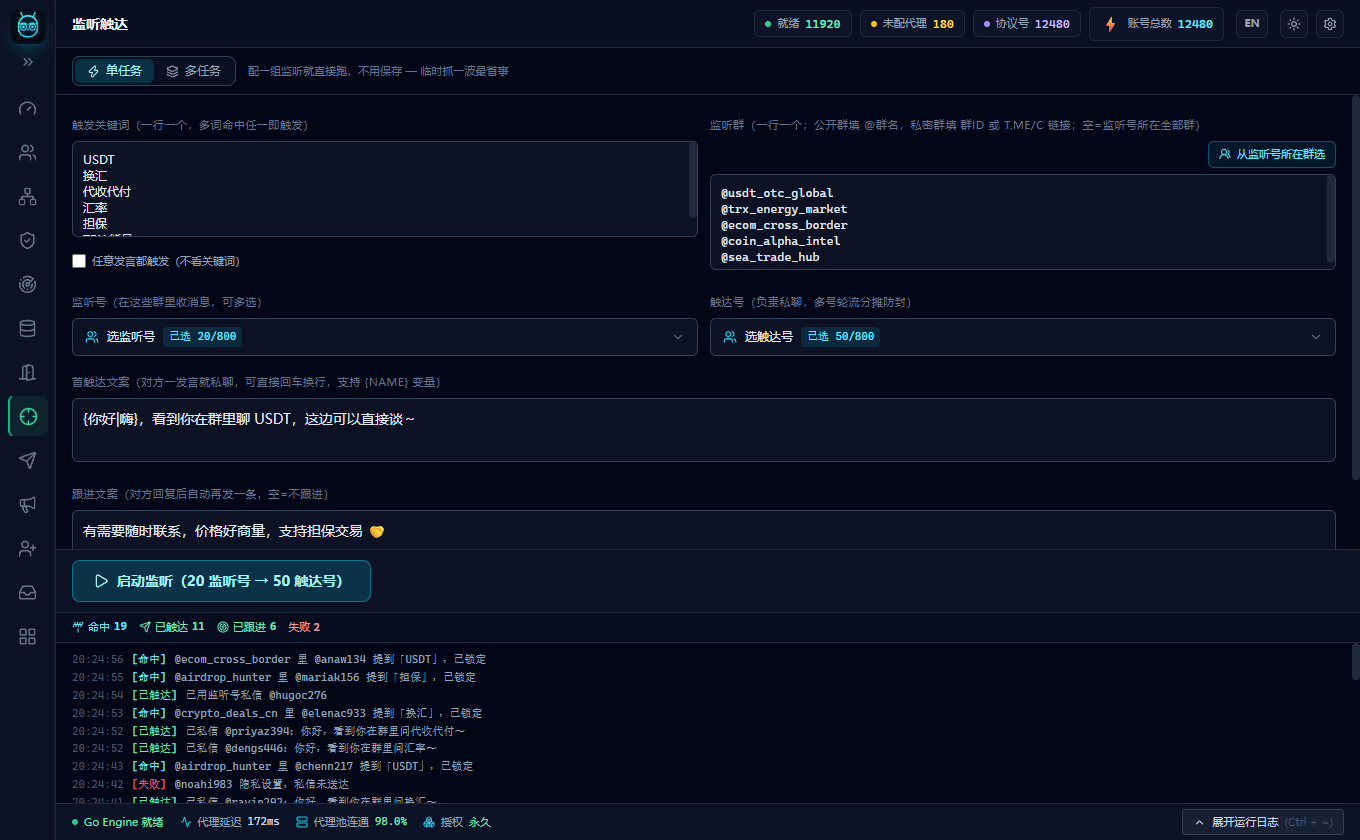The image size is (1360, 840).
Task: Click the 就绪 11920 status chip
Action: (803, 24)
